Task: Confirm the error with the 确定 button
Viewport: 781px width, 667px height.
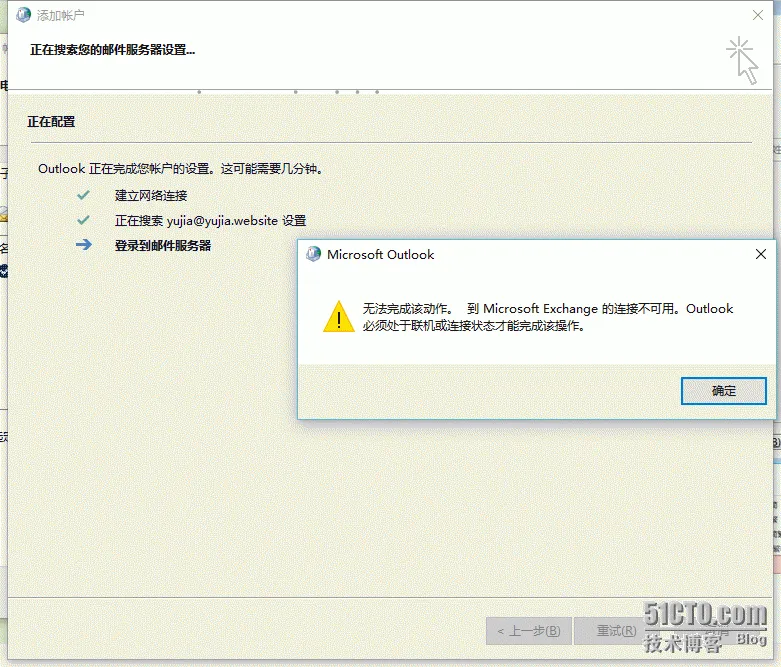Action: [x=724, y=391]
